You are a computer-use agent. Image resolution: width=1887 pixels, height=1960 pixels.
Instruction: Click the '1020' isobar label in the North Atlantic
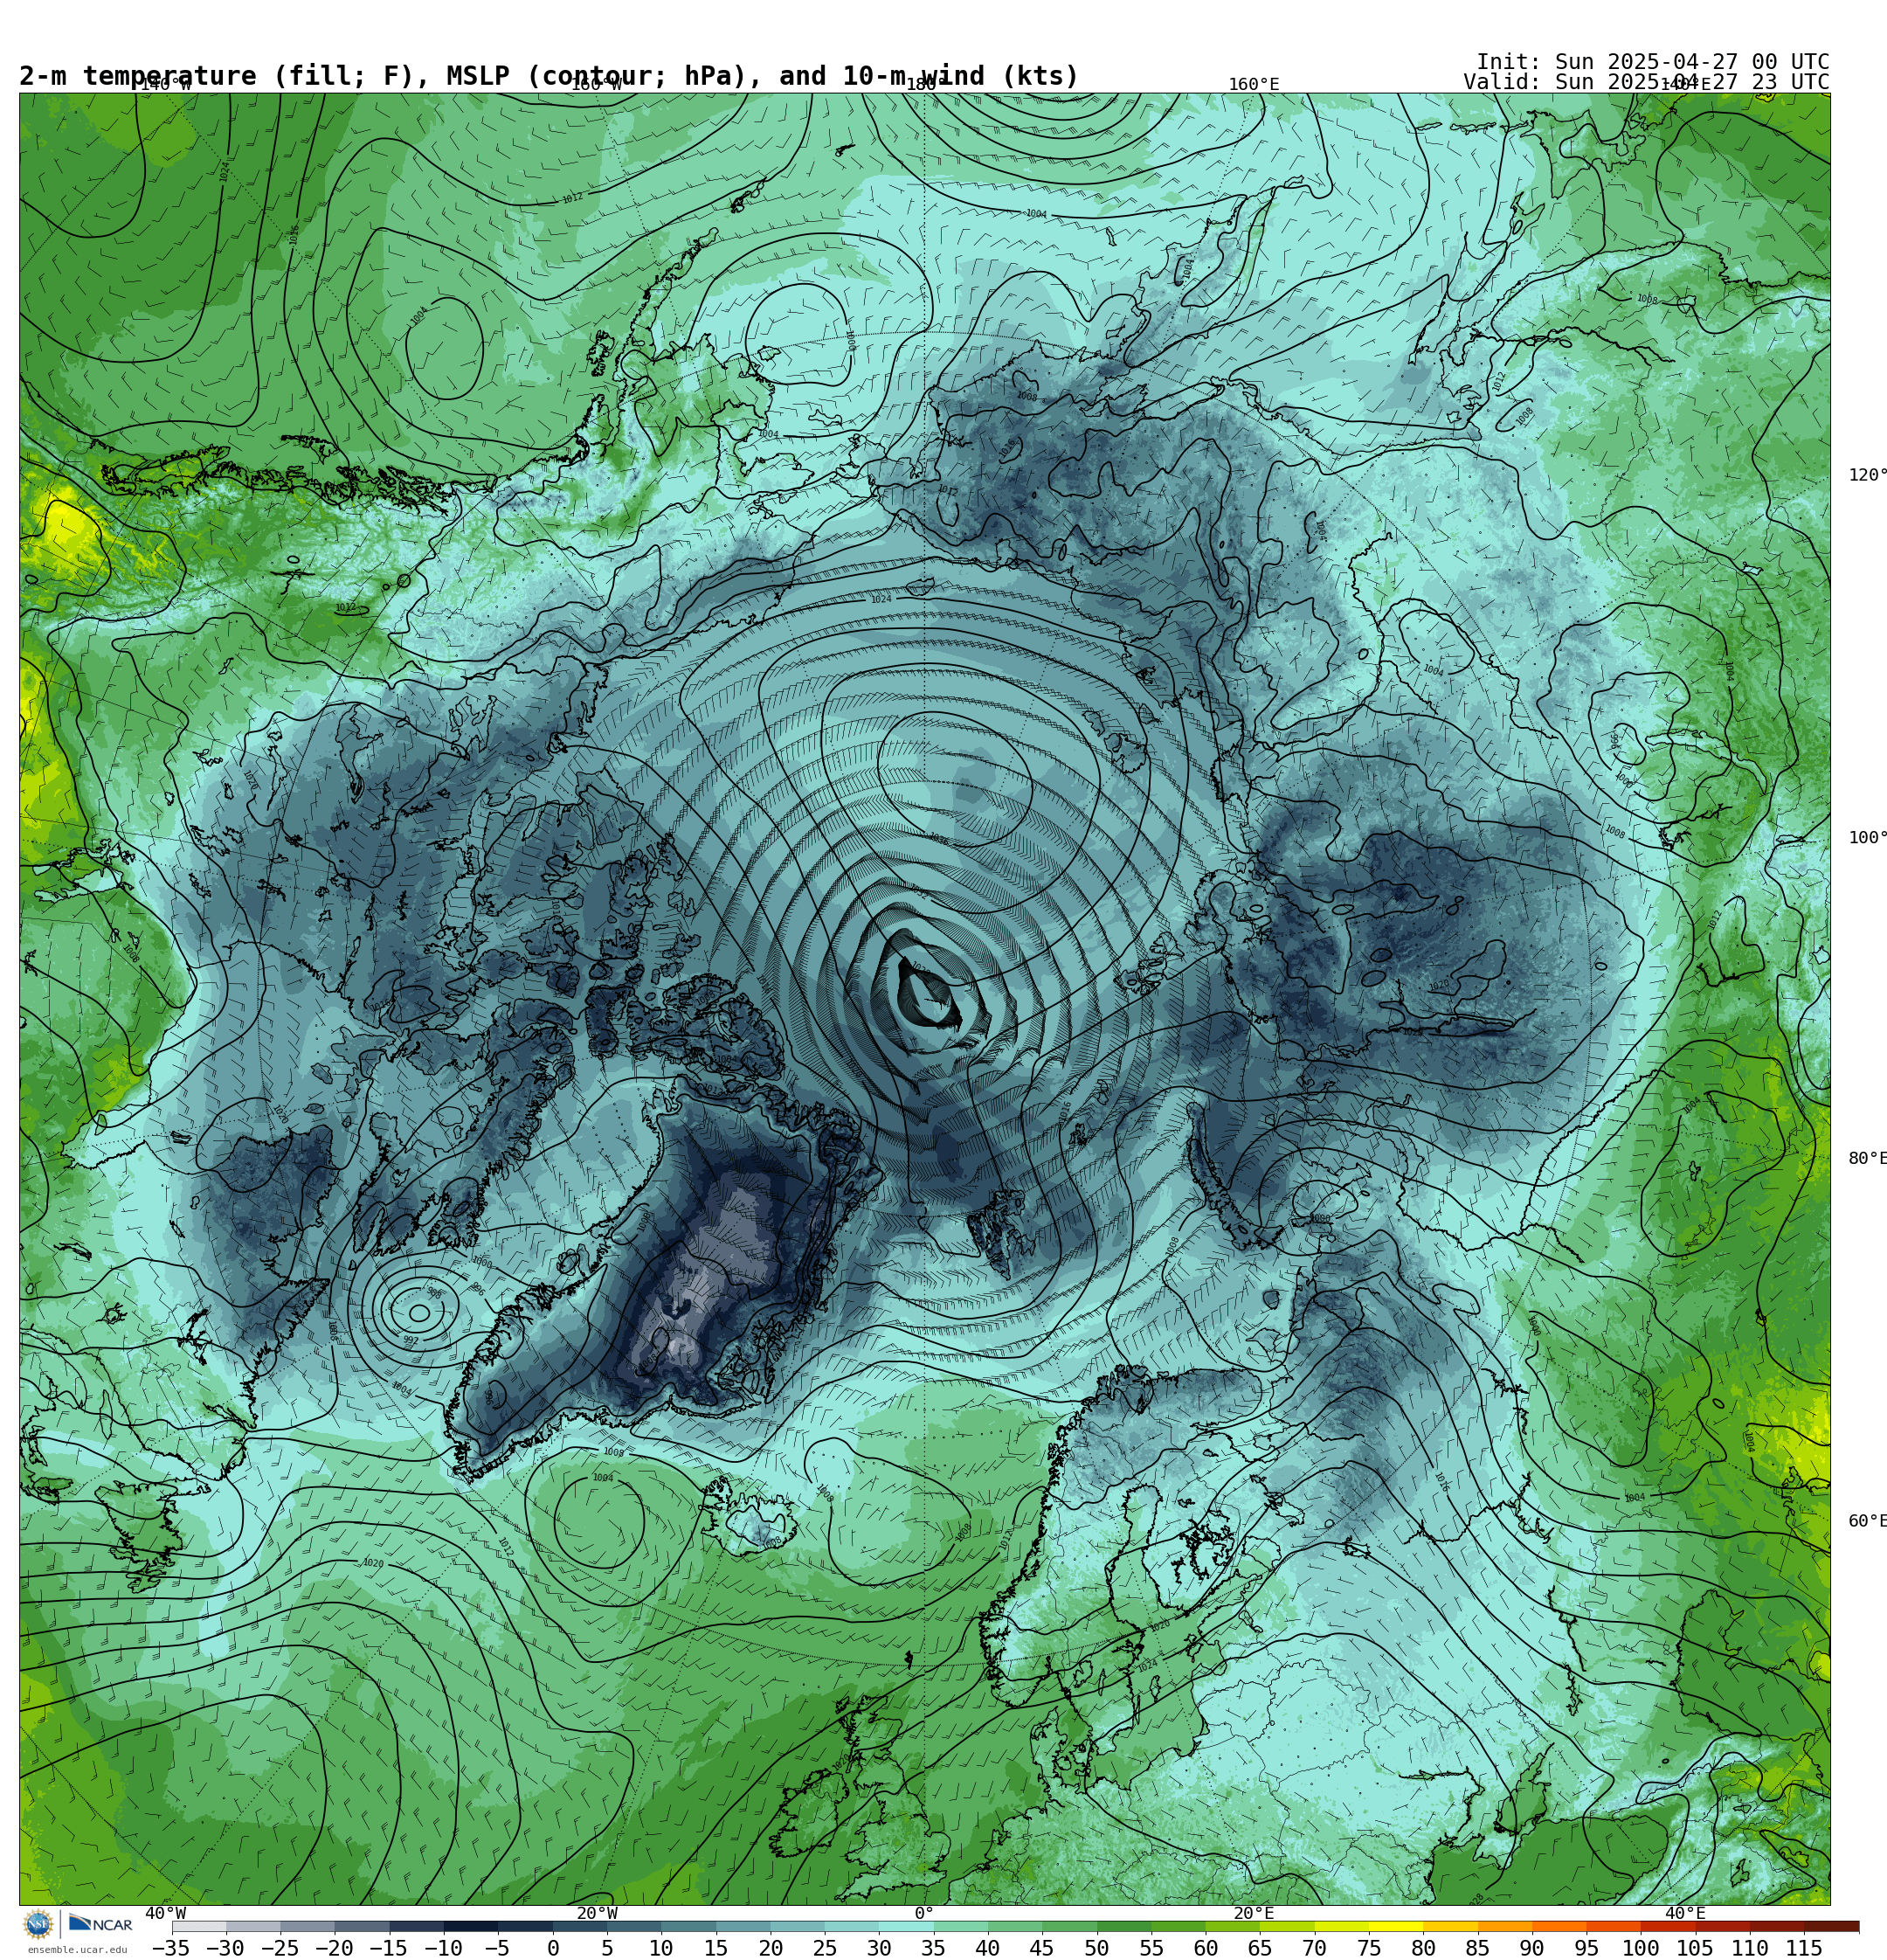373,1563
